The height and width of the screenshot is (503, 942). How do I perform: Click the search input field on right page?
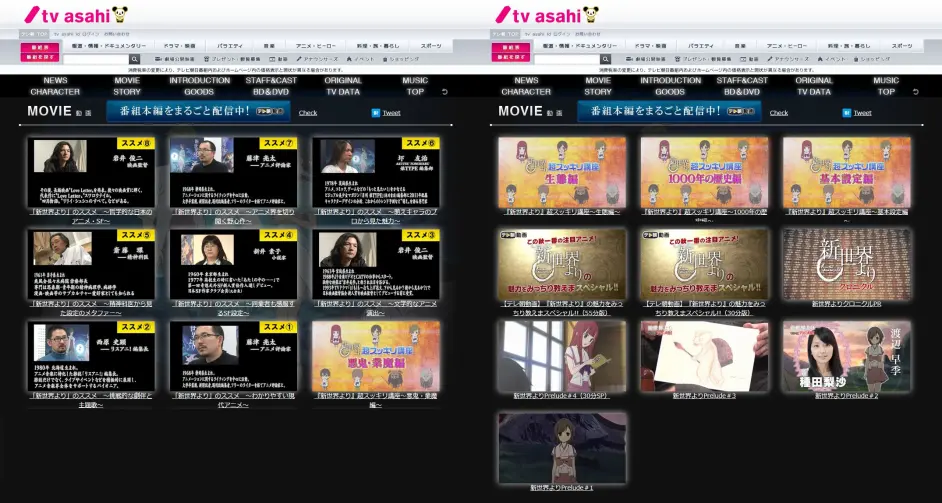click(567, 59)
